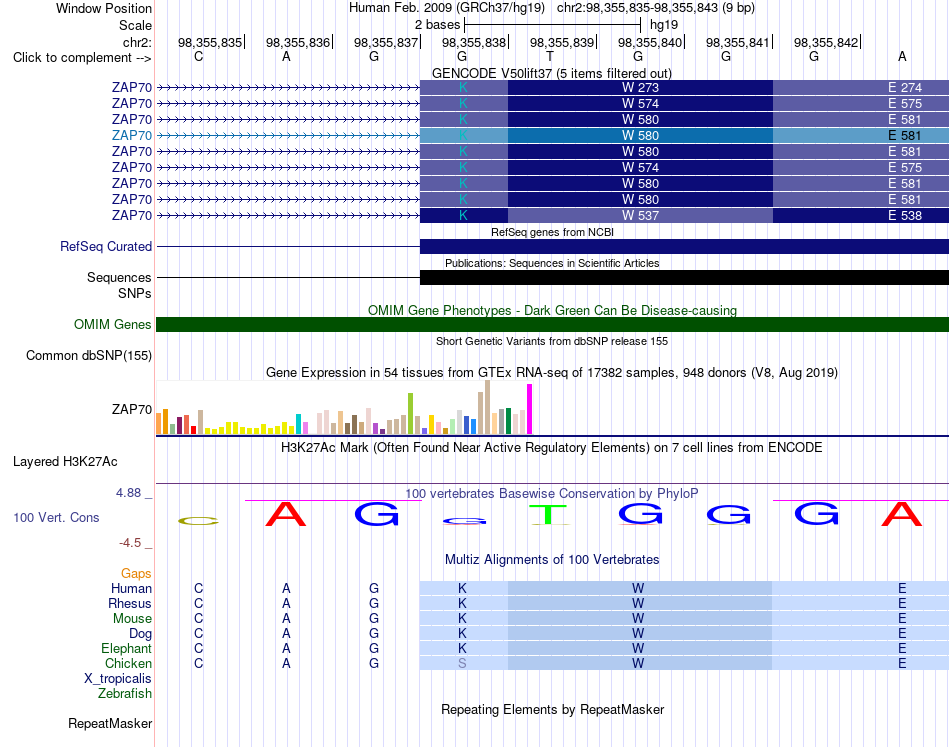Click the 'Click to complement -->' label
Viewport: 950px width, 747px height.
pos(82,58)
